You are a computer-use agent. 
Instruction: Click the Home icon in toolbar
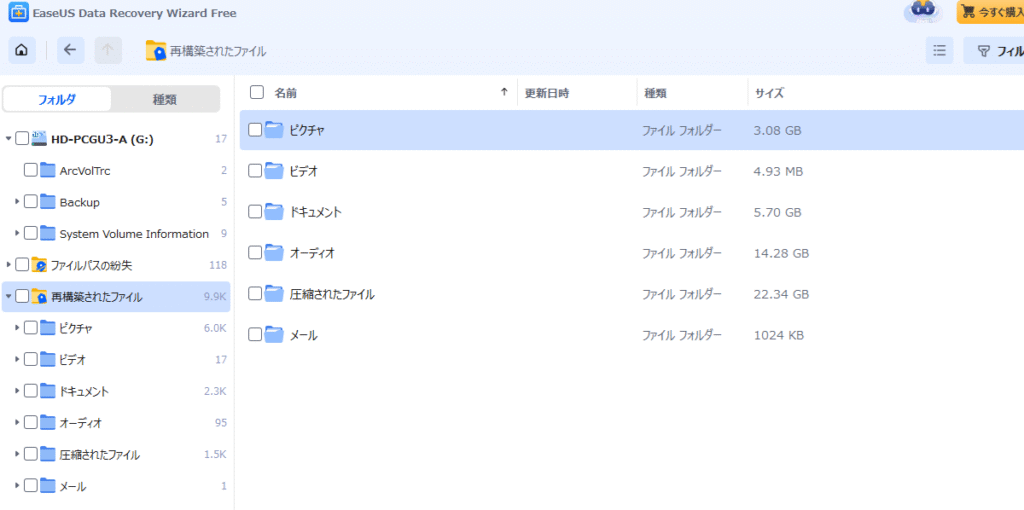tap(22, 50)
